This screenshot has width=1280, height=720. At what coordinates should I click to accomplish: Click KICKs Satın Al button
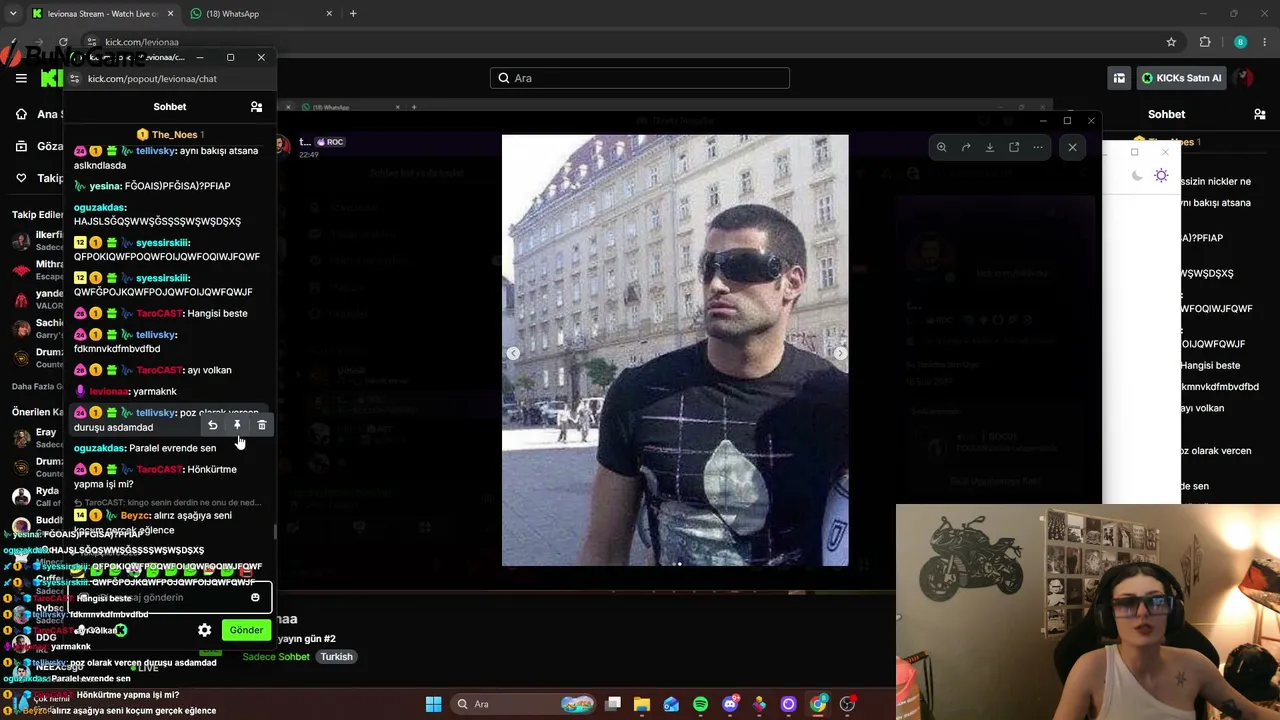1181,78
